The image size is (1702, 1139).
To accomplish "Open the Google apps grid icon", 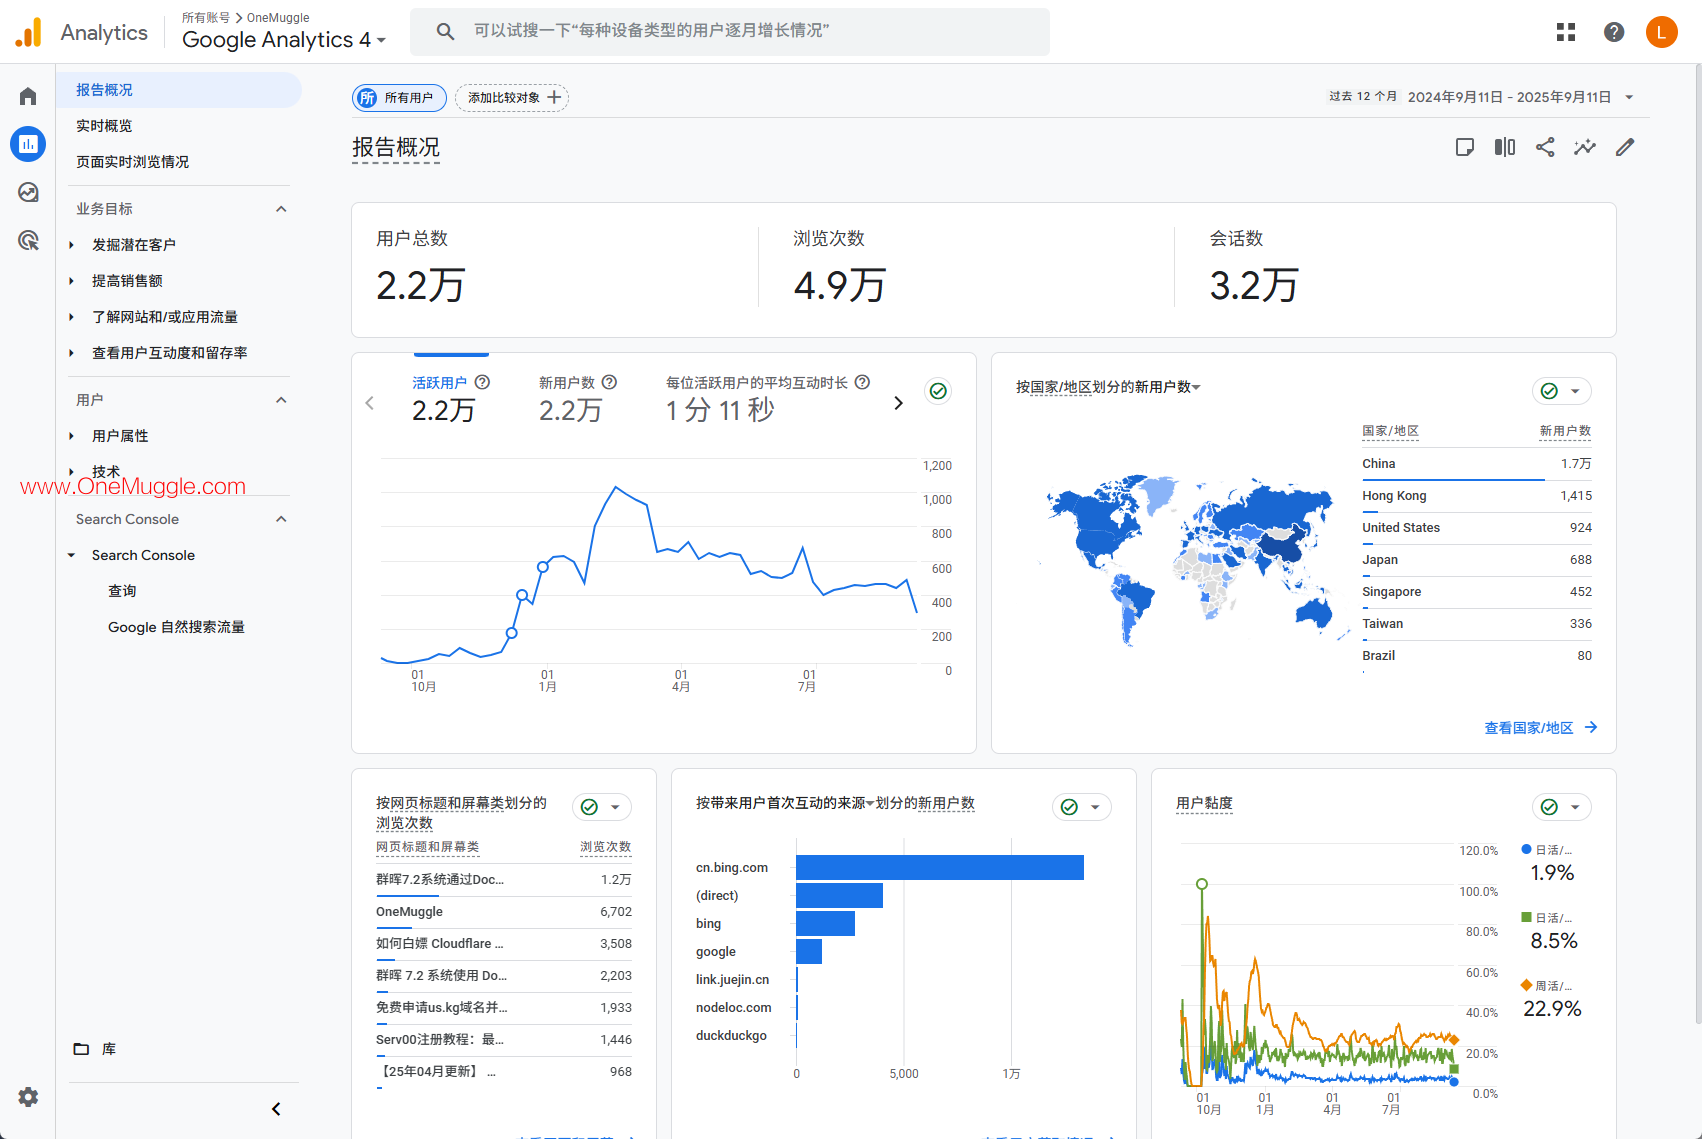I will pyautogui.click(x=1566, y=32).
